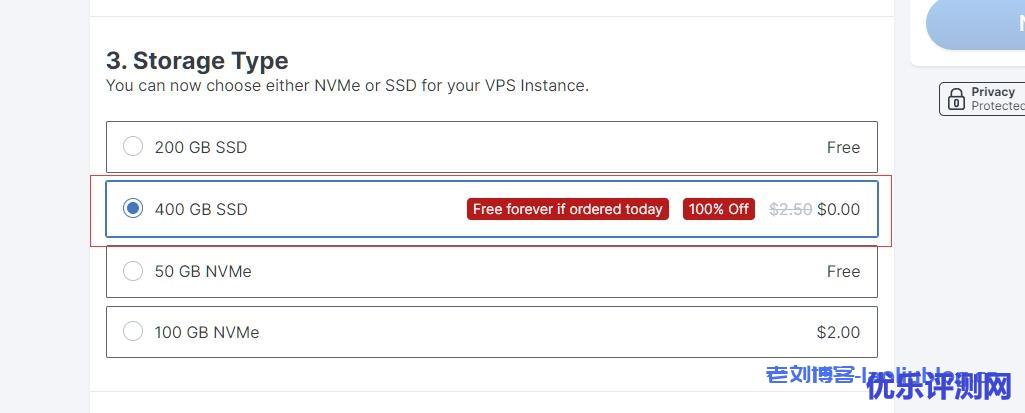Image resolution: width=1025 pixels, height=413 pixels.
Task: Click the "50 GB NVMe" label text
Action: pos(203,271)
